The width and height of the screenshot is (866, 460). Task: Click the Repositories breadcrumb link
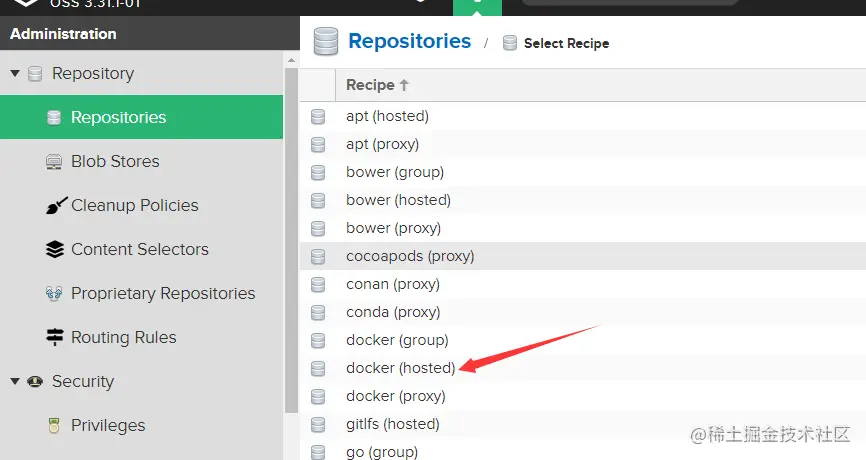pos(409,41)
